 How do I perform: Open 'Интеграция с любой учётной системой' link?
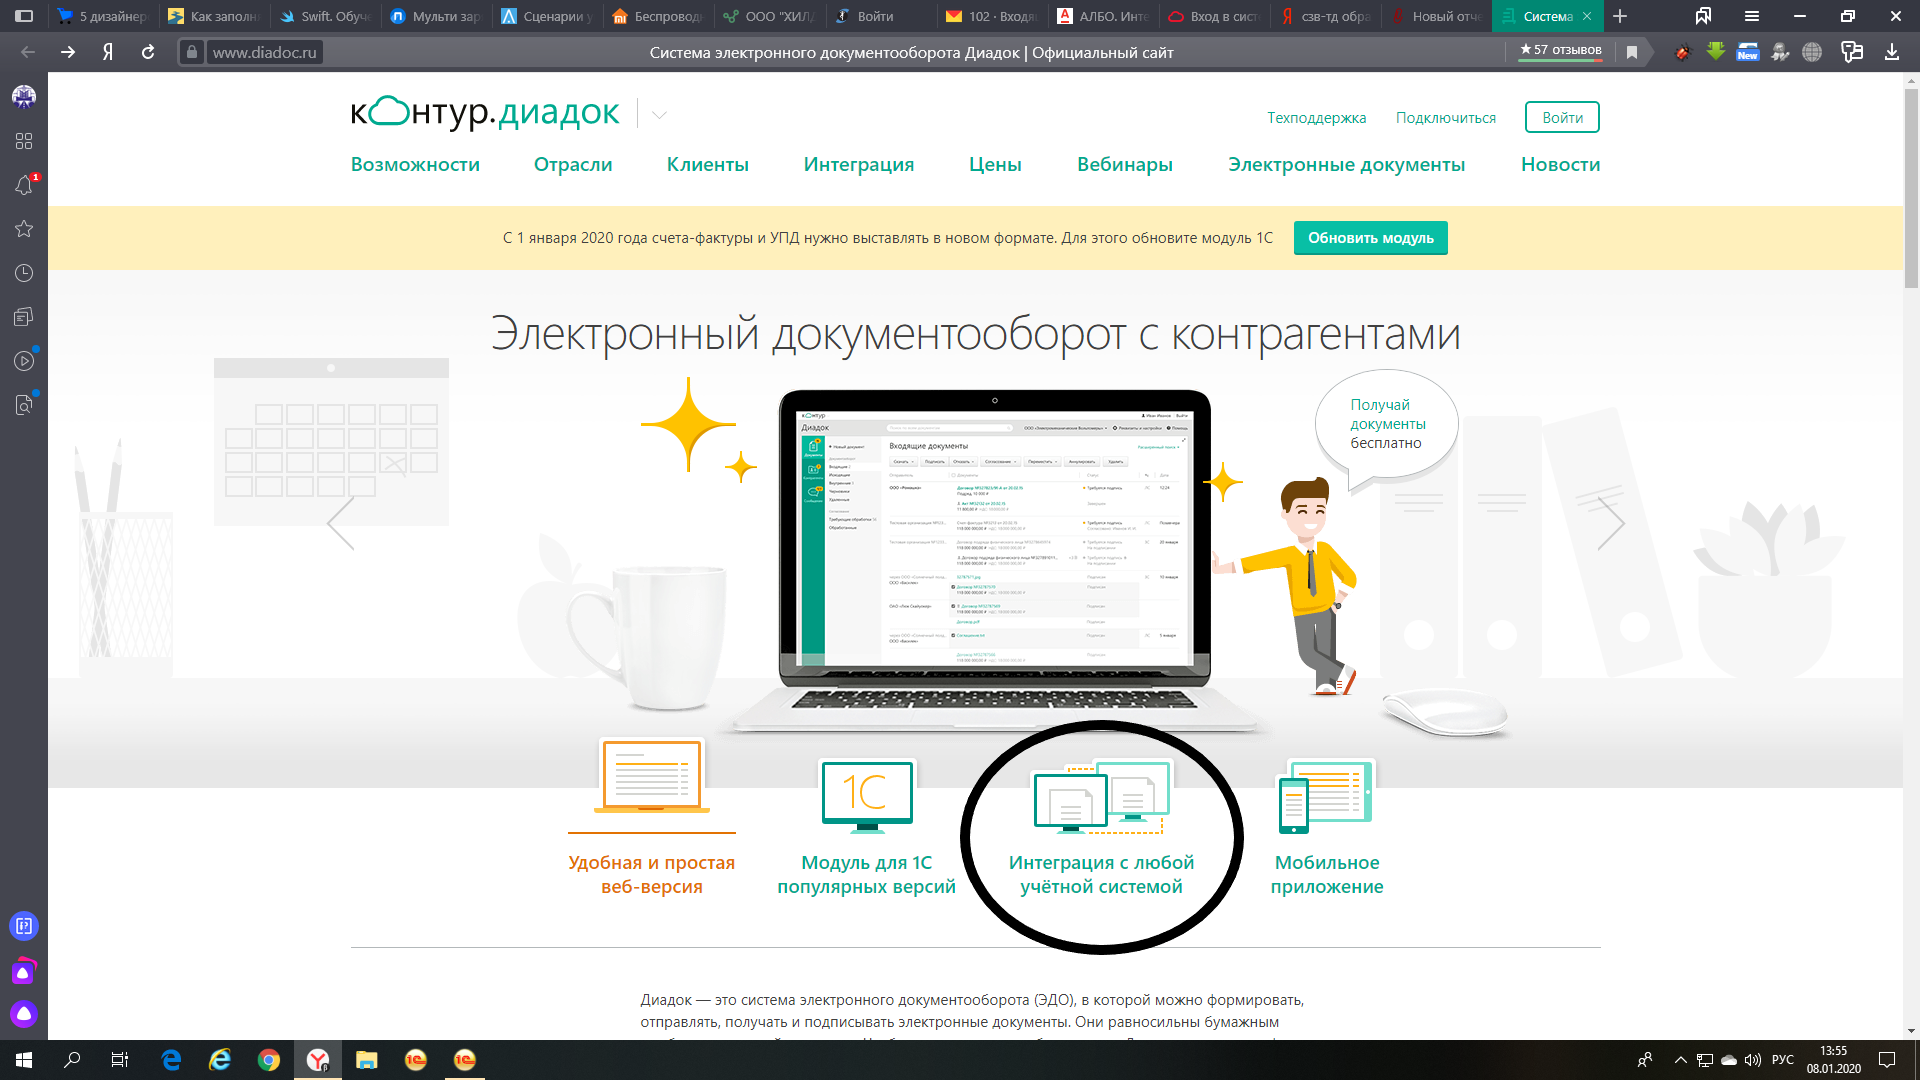[x=1101, y=874]
